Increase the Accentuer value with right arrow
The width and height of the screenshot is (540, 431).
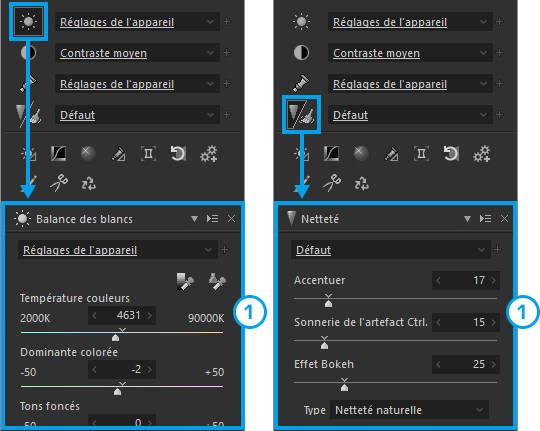pos(494,280)
